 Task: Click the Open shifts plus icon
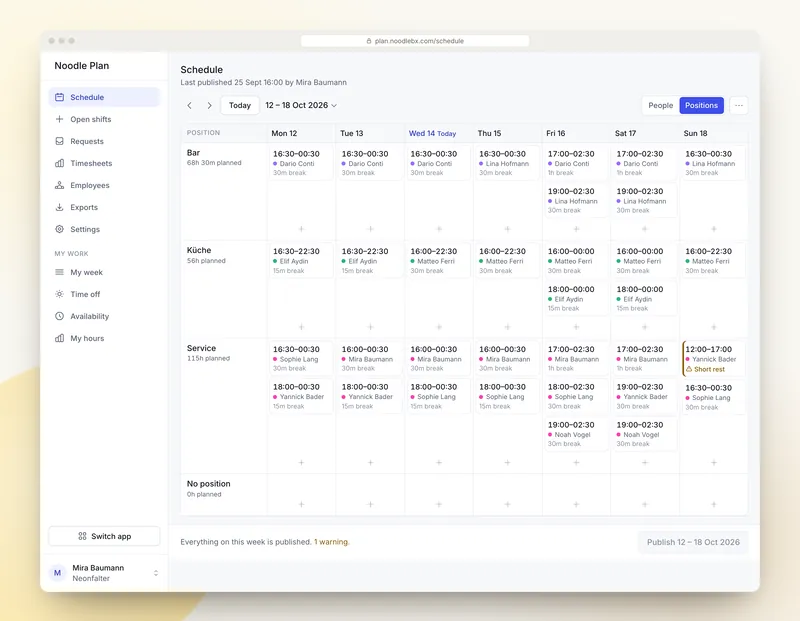(60, 119)
